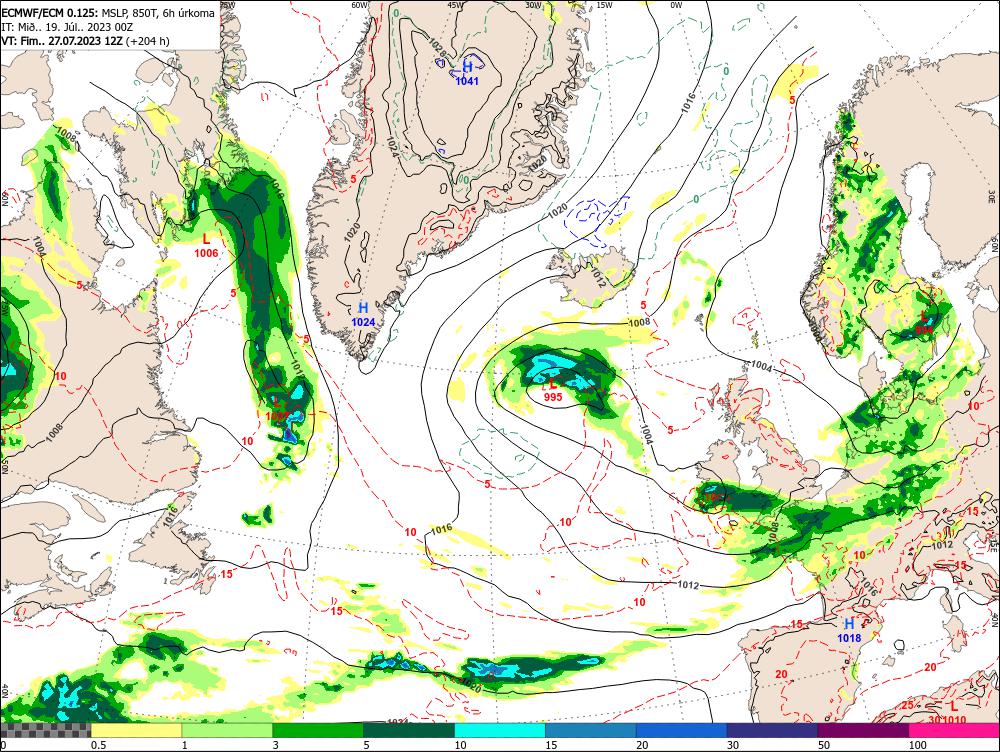The image size is (1000, 752).
Task: Click the 'VT: Fim.. 27.07.2023 12Z' valid time
Action: [x=62, y=41]
